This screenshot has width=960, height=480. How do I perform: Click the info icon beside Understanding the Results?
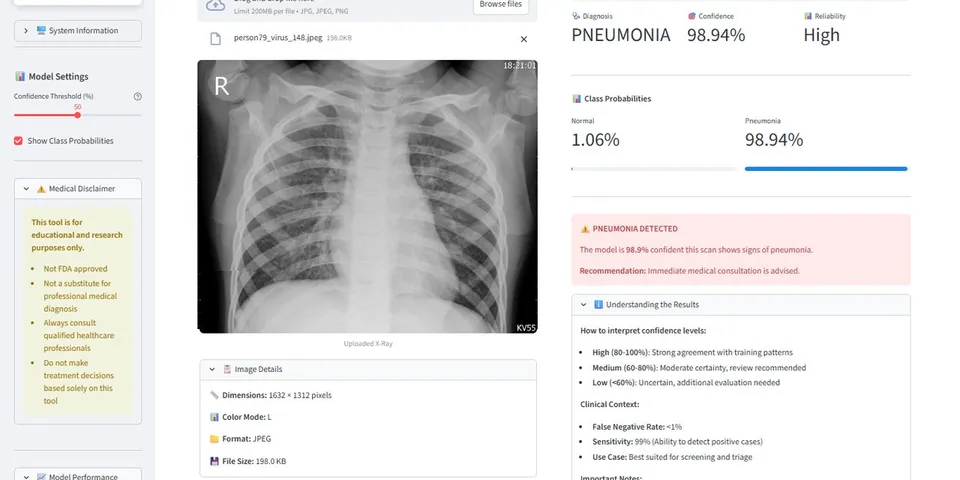[x=598, y=304]
